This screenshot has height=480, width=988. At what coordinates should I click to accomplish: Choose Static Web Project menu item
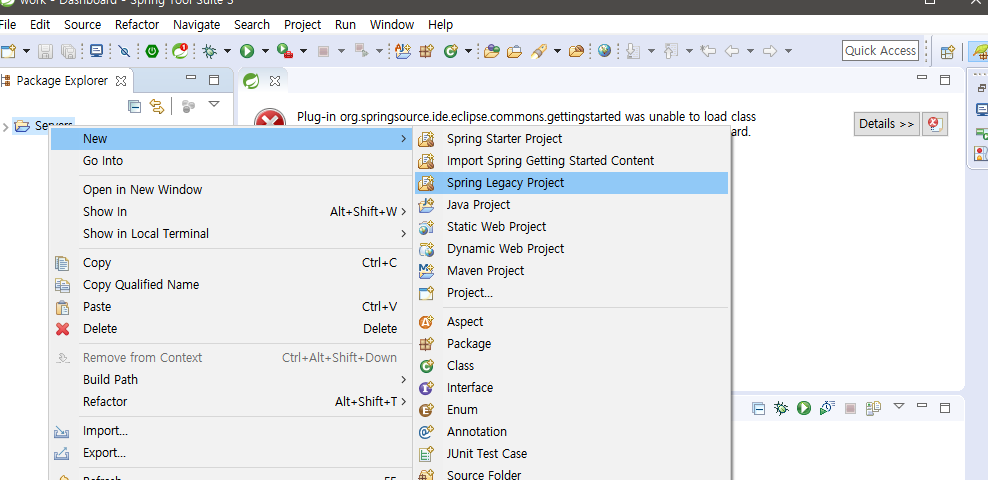coord(572,227)
